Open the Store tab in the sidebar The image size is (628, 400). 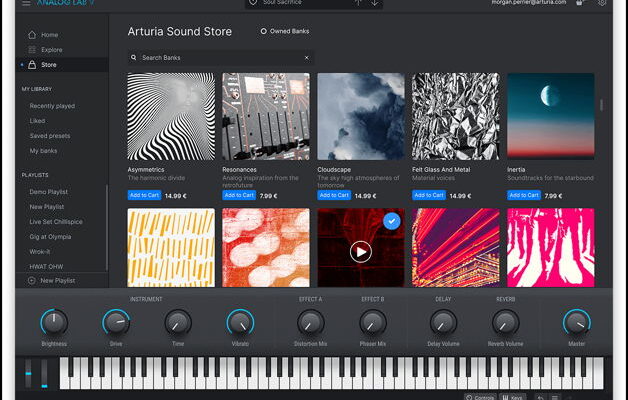(48, 64)
